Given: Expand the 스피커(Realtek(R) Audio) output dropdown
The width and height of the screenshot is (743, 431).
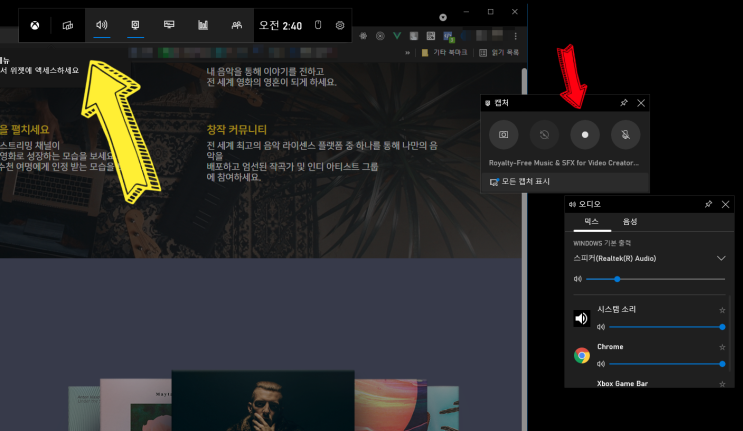Looking at the screenshot, I should point(721,259).
